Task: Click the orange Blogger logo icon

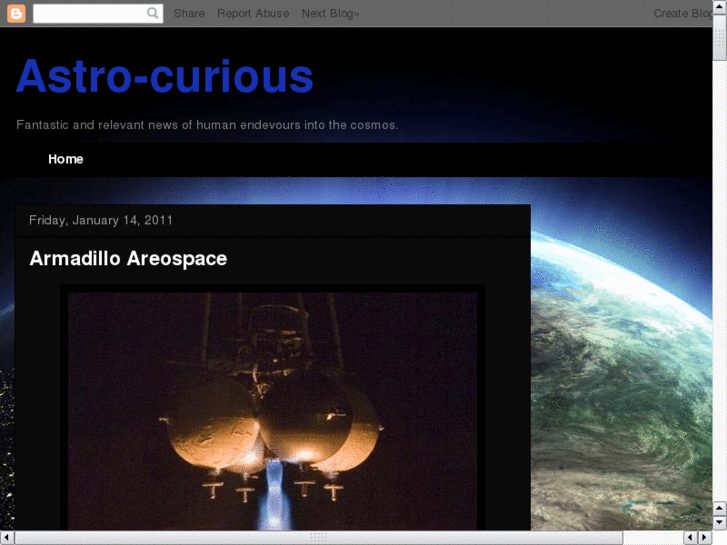Action: [x=16, y=13]
